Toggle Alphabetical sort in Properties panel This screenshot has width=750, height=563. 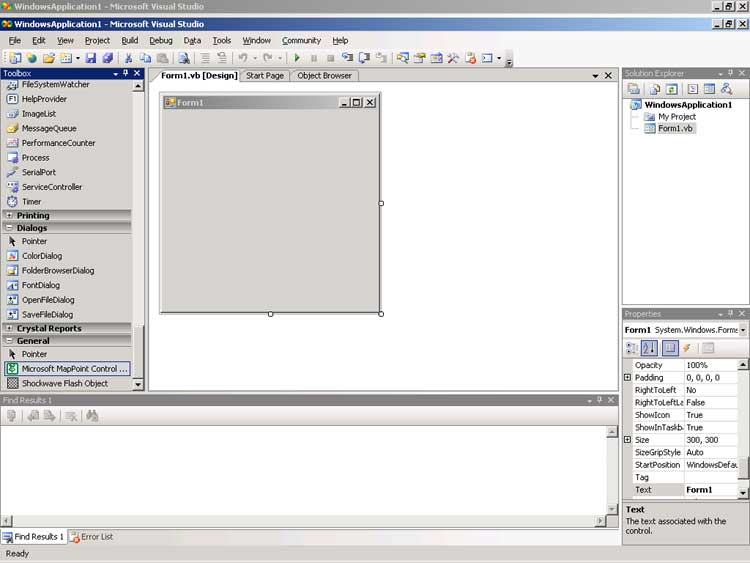649,348
